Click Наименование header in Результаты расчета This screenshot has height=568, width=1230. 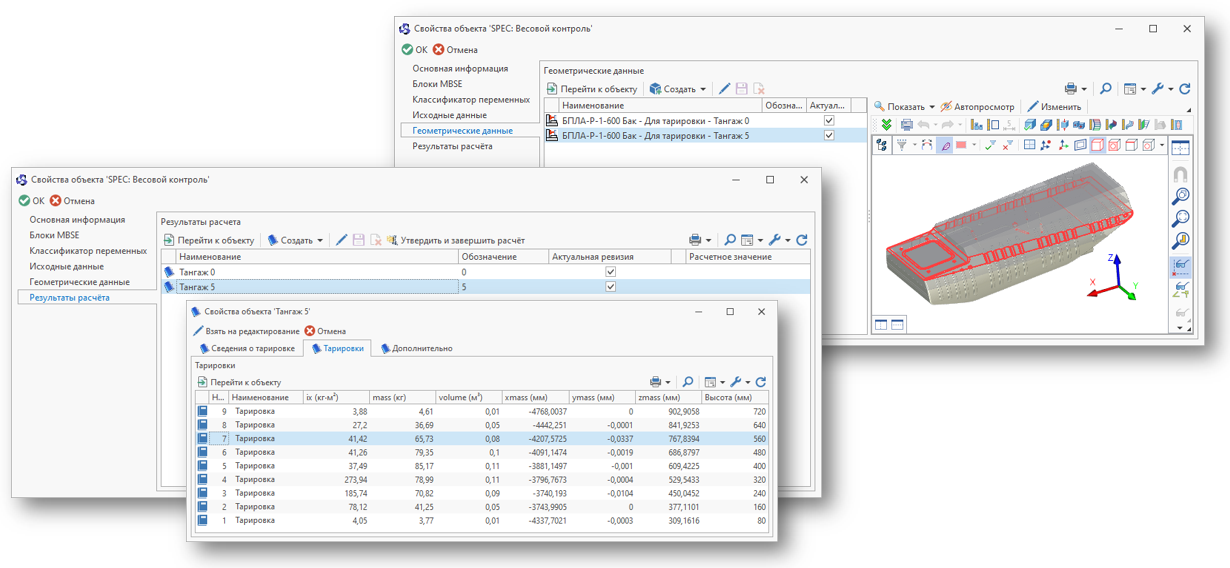317,257
